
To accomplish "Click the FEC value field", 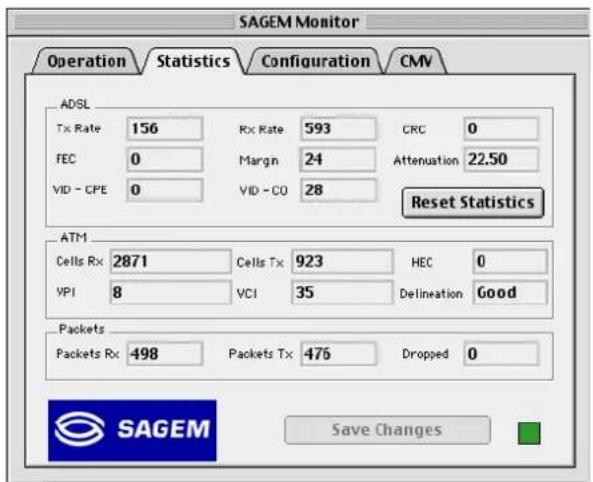I will click(x=165, y=159).
